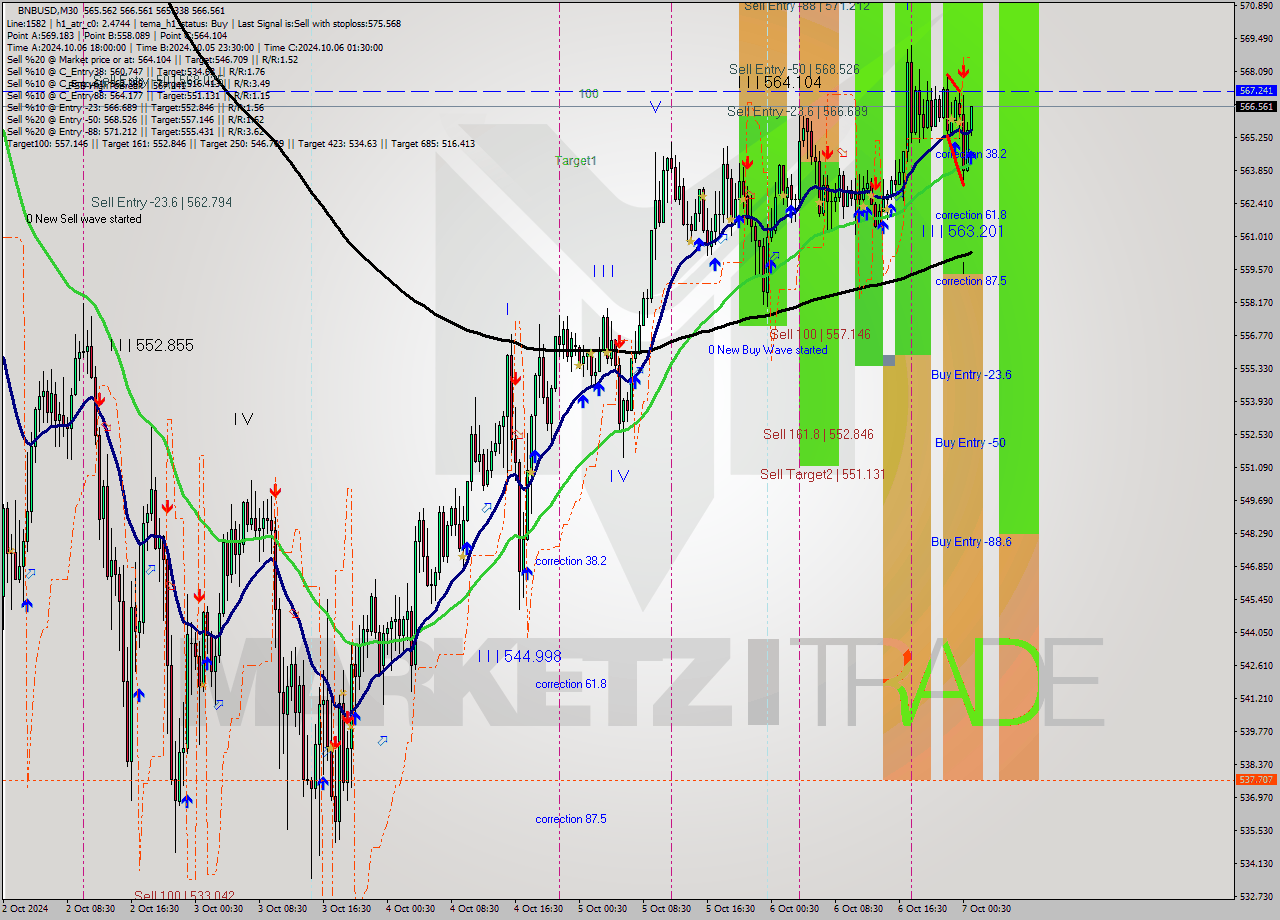
Task: Select the 'Buy Entry -88.6' label
Action: pyautogui.click(x=971, y=541)
